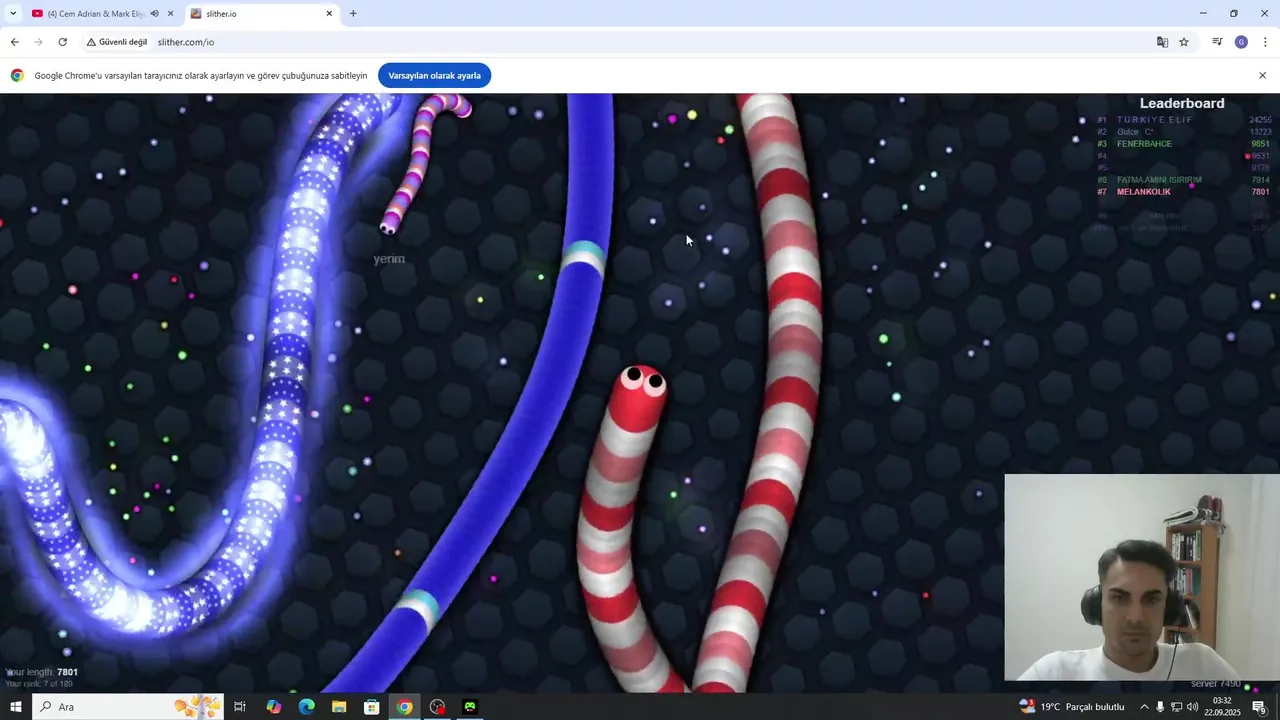Open the green game icon on taskbar
The width and height of the screenshot is (1280, 720).
tap(470, 707)
